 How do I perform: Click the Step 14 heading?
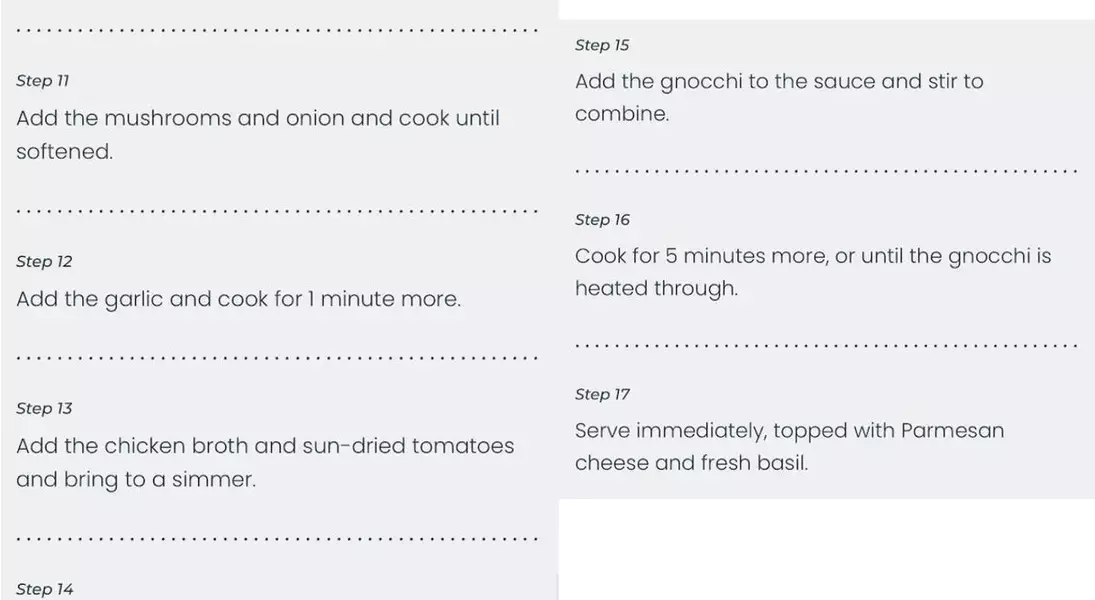click(45, 590)
